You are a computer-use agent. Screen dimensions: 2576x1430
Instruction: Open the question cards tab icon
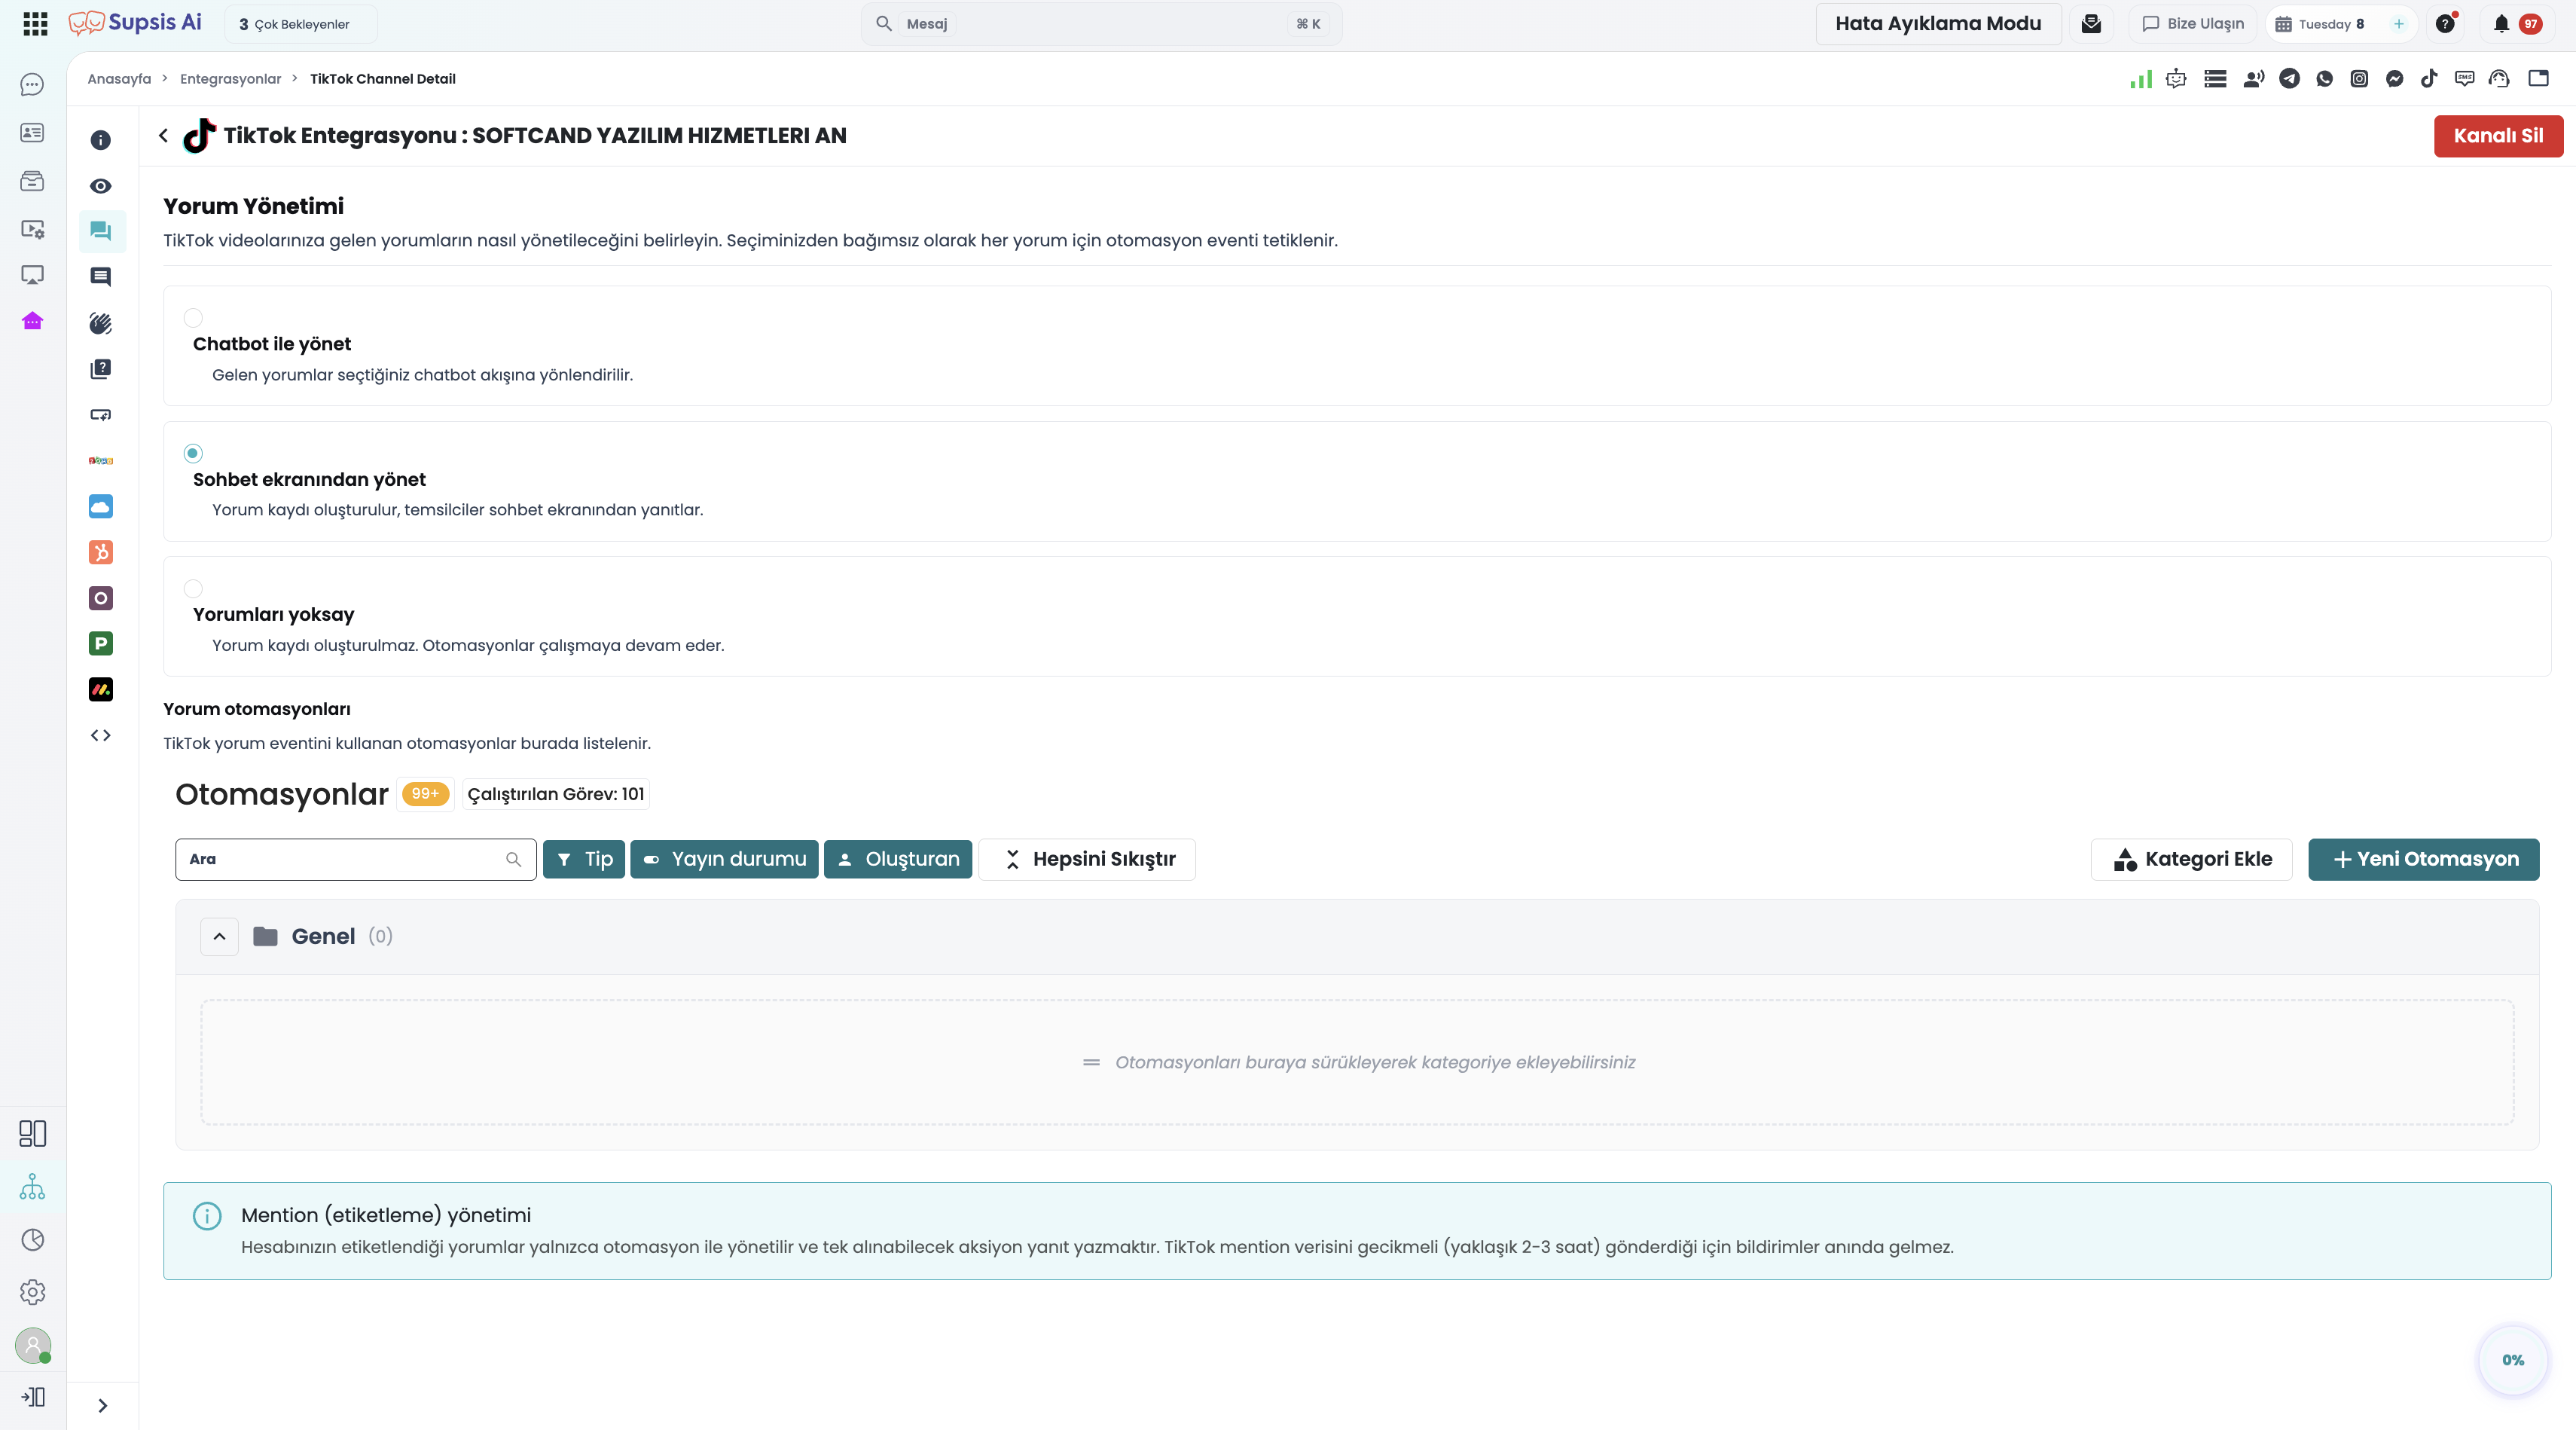point(101,369)
